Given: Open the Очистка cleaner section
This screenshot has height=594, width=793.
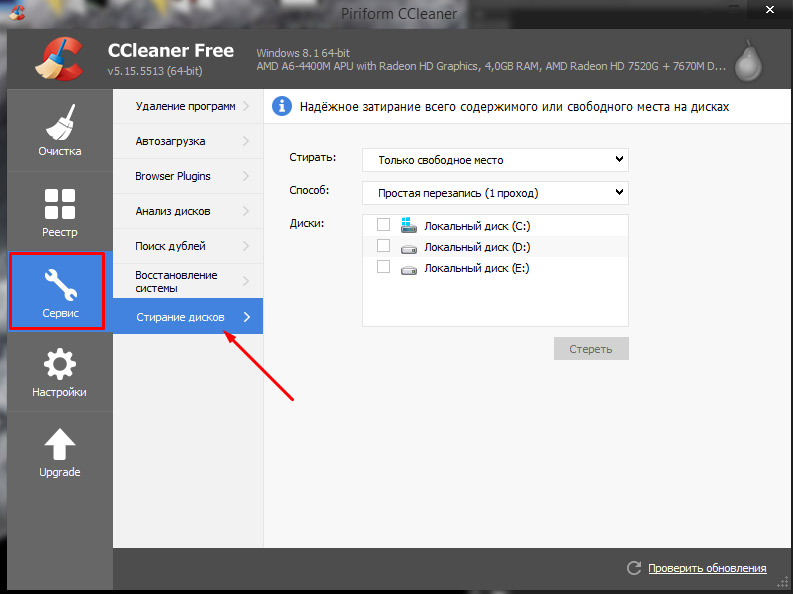Looking at the screenshot, I should (x=60, y=131).
